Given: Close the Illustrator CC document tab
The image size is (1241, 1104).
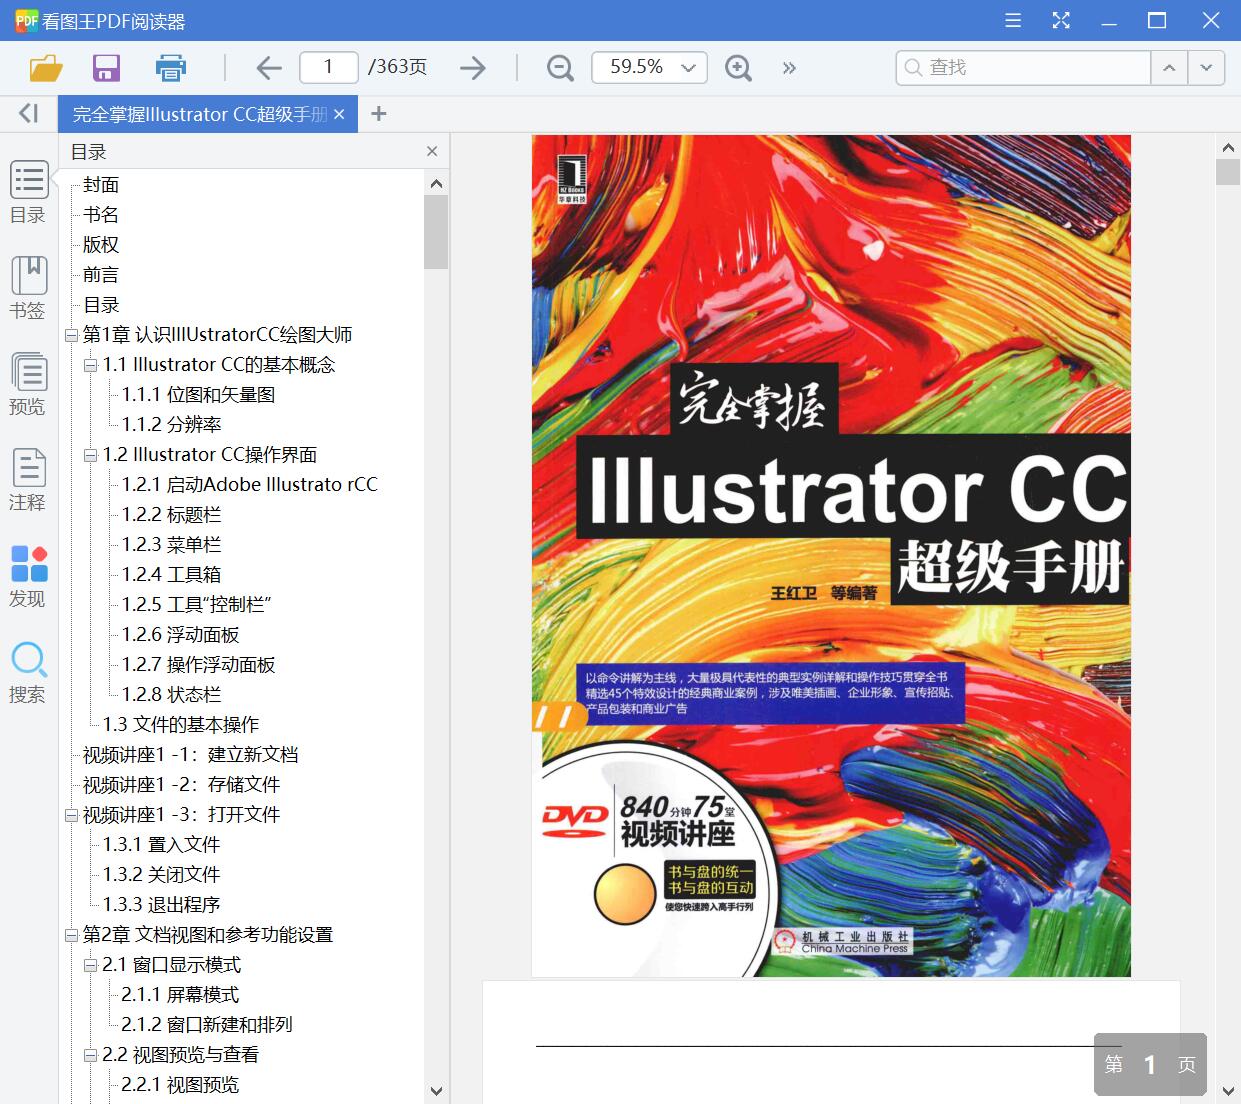Looking at the screenshot, I should point(339,114).
